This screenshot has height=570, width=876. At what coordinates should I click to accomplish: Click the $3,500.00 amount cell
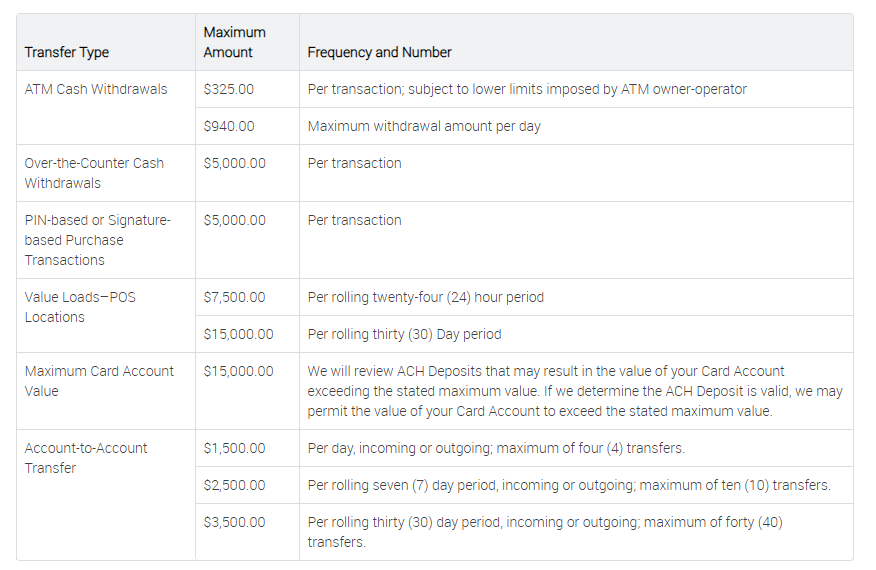[x=234, y=522]
